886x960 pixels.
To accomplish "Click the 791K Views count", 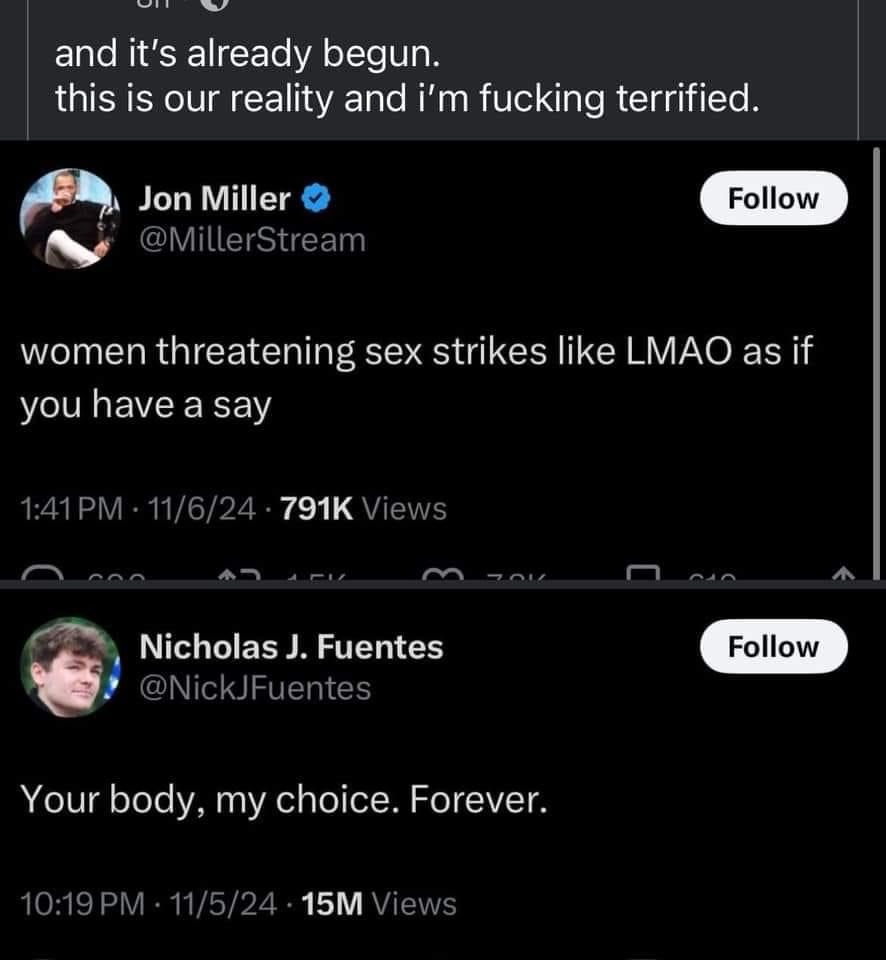I will pos(363,509).
